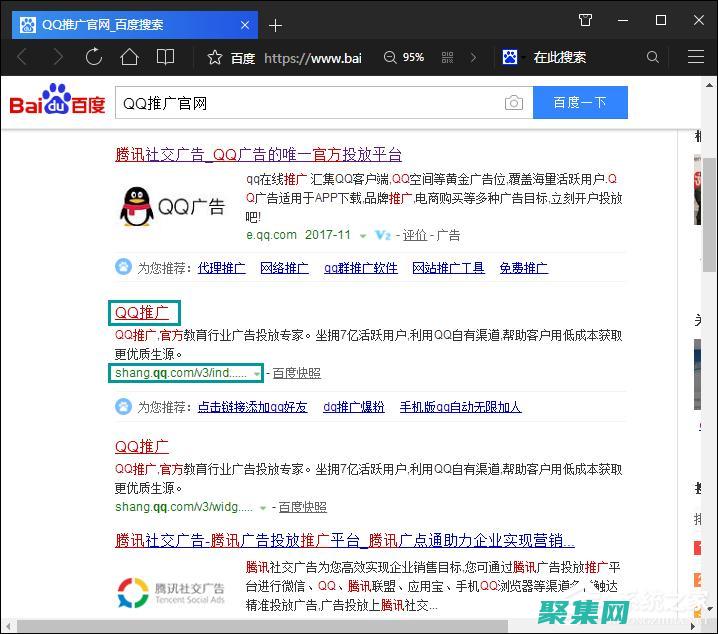Open the reading view book icon
Screen dimensions: 718x634
(x=165, y=57)
